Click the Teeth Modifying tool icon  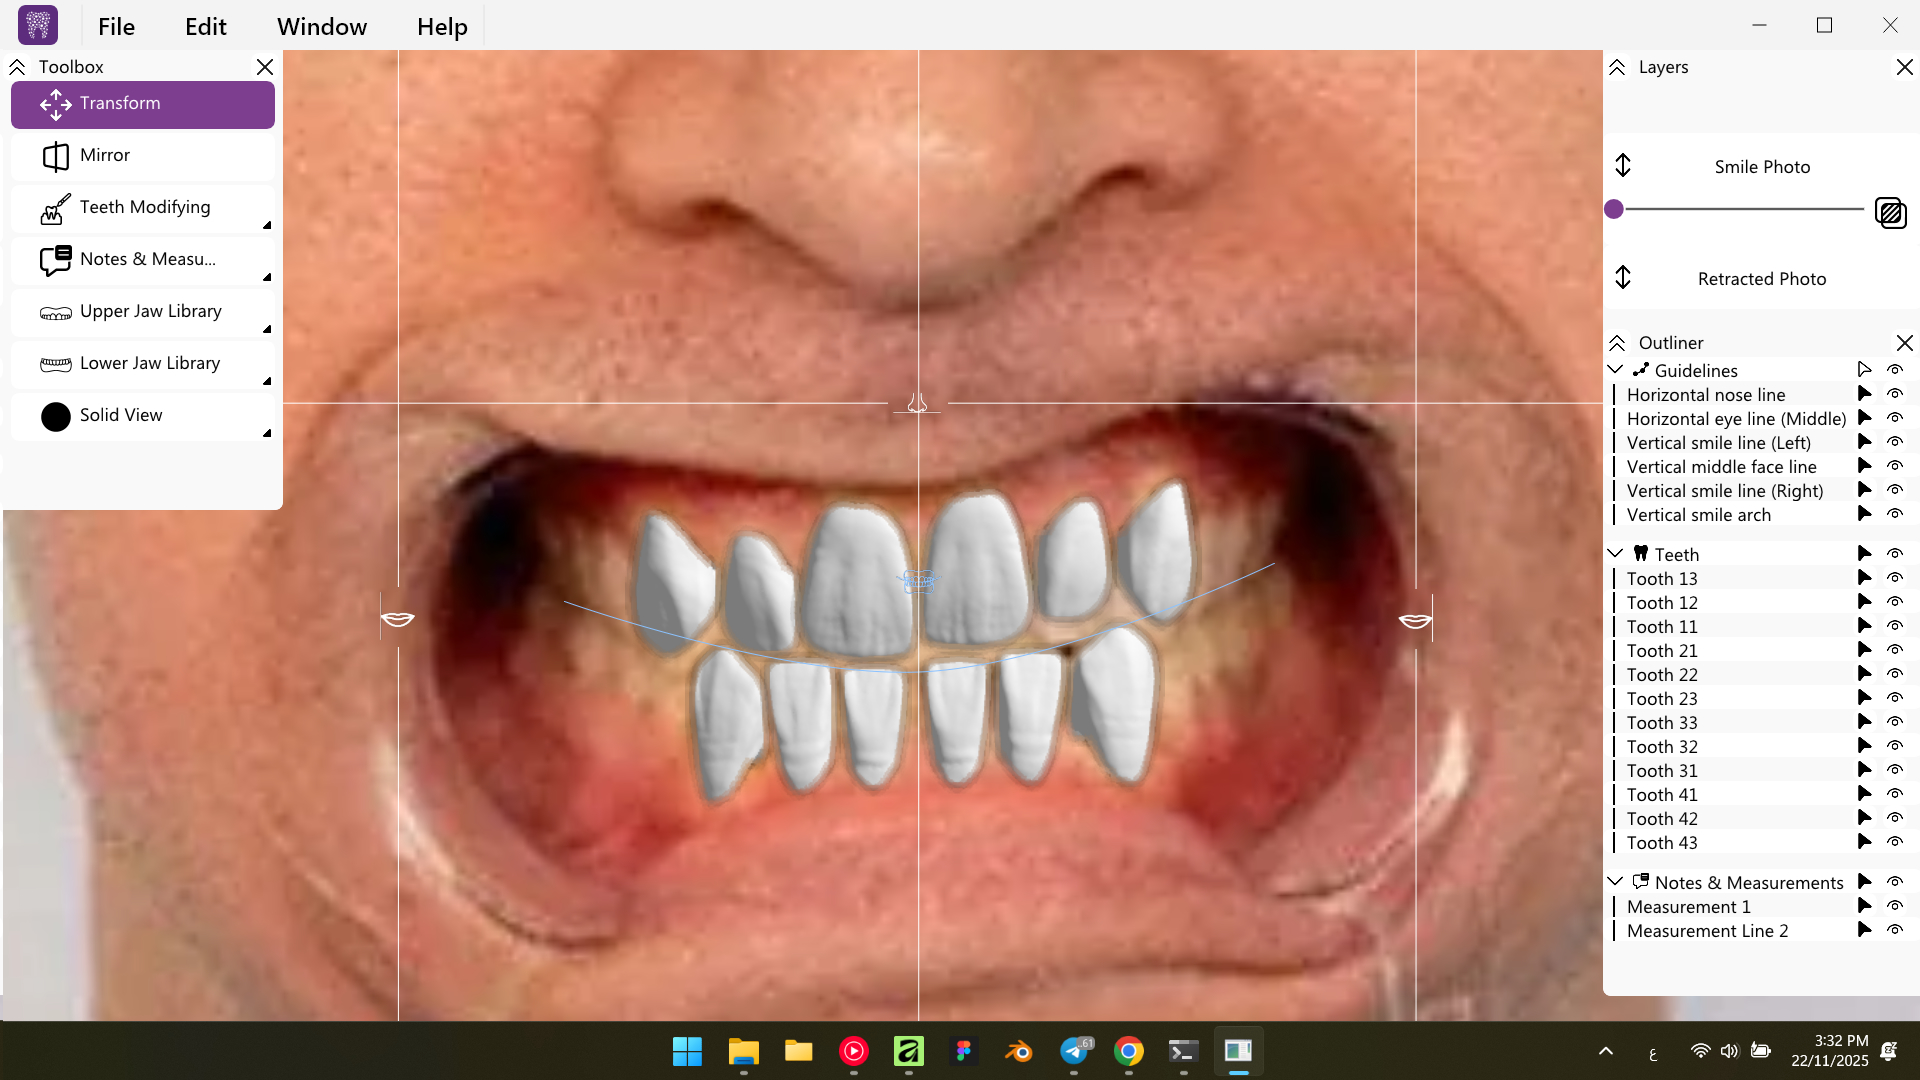coord(55,208)
